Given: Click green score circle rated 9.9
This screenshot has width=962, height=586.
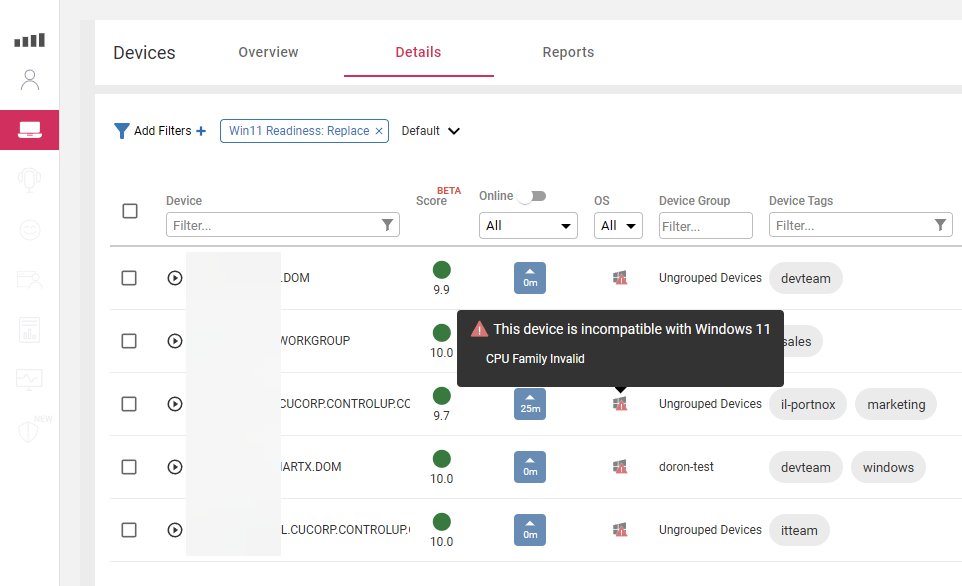Looking at the screenshot, I should click(x=441, y=269).
